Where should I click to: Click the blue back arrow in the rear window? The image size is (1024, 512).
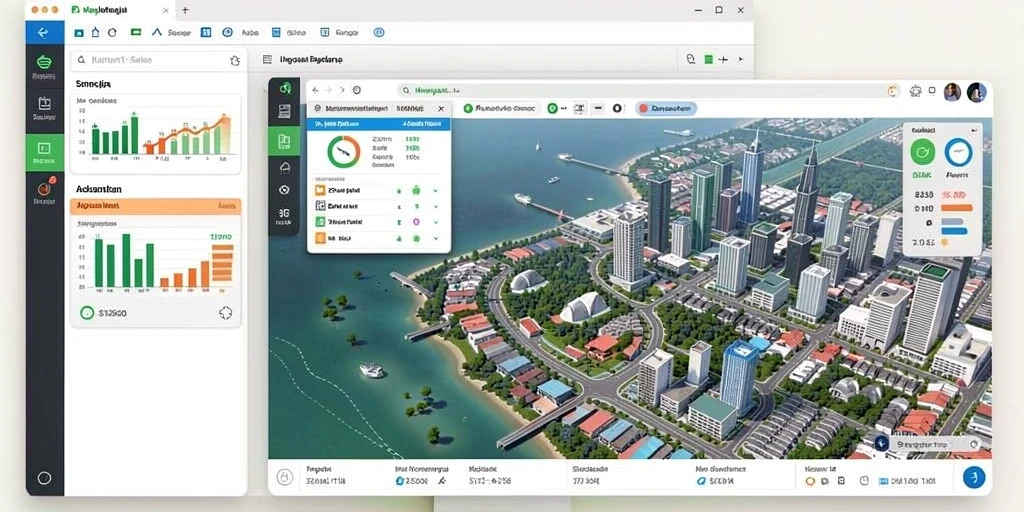[44, 32]
